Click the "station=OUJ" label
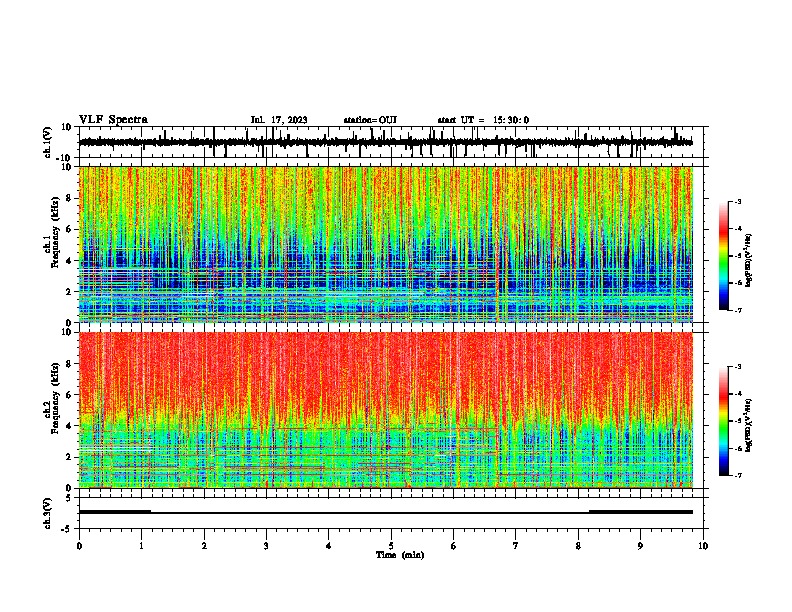 pos(370,120)
